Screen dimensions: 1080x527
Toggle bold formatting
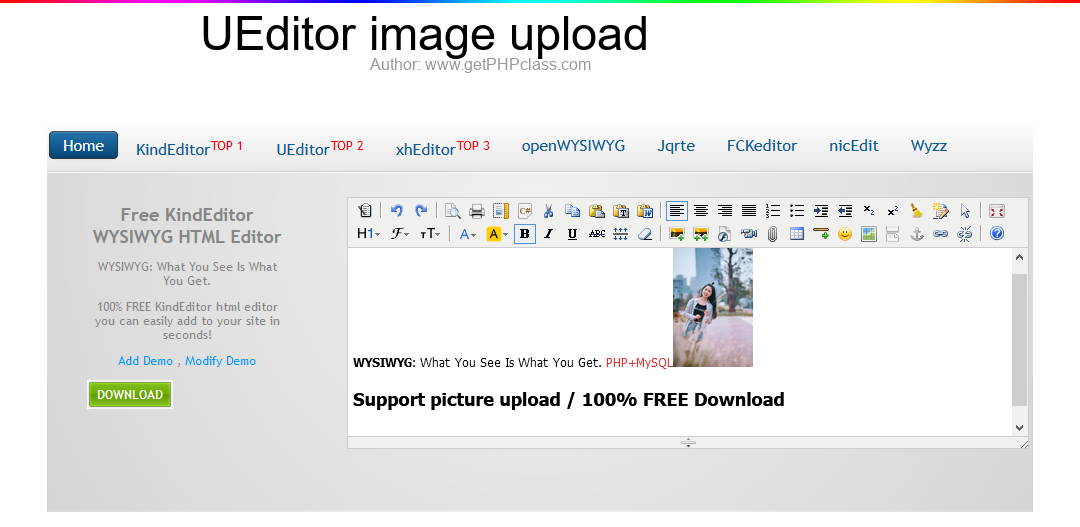525,234
